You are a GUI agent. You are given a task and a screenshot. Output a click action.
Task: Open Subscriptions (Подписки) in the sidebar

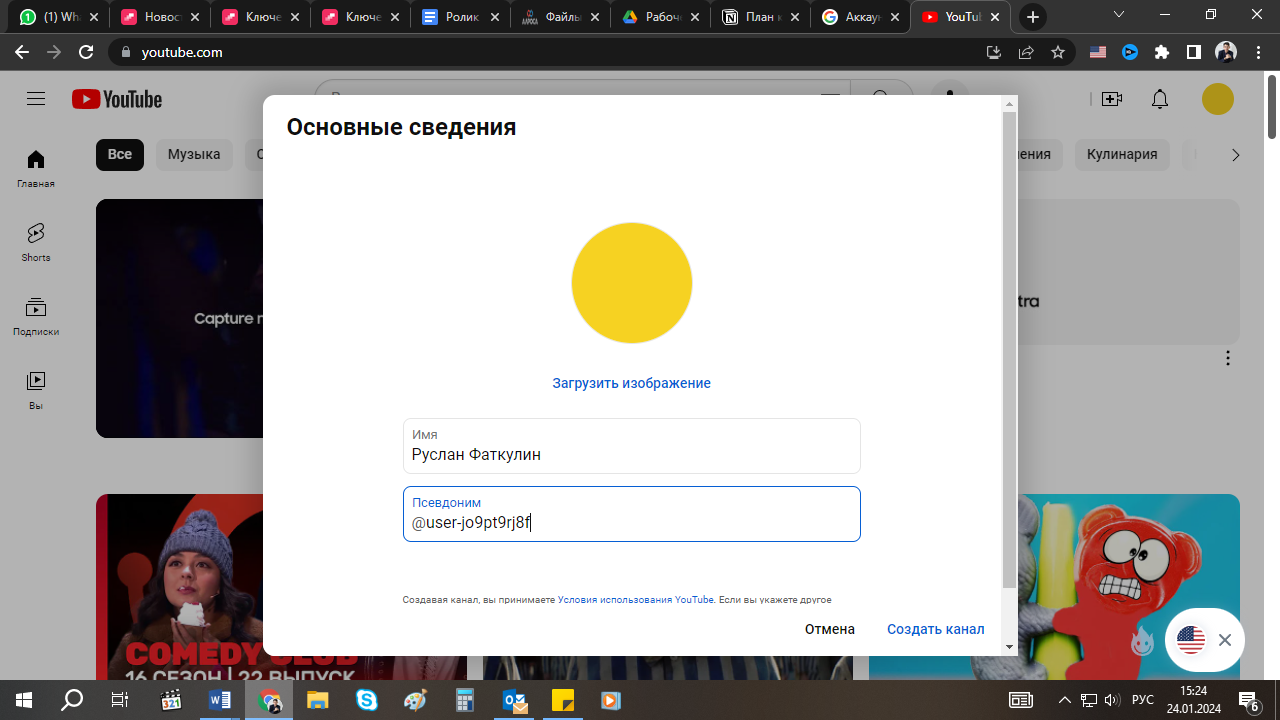pos(36,316)
